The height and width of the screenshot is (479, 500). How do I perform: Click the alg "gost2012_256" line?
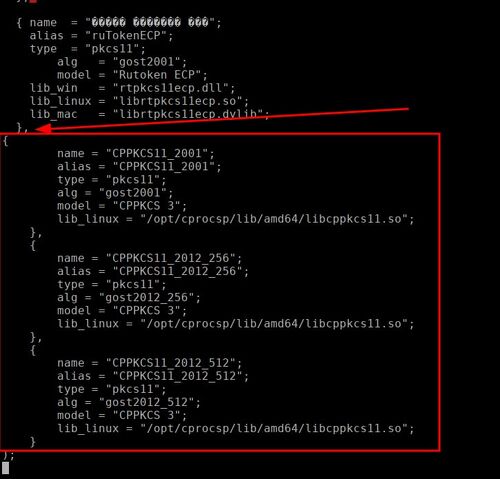(129, 298)
